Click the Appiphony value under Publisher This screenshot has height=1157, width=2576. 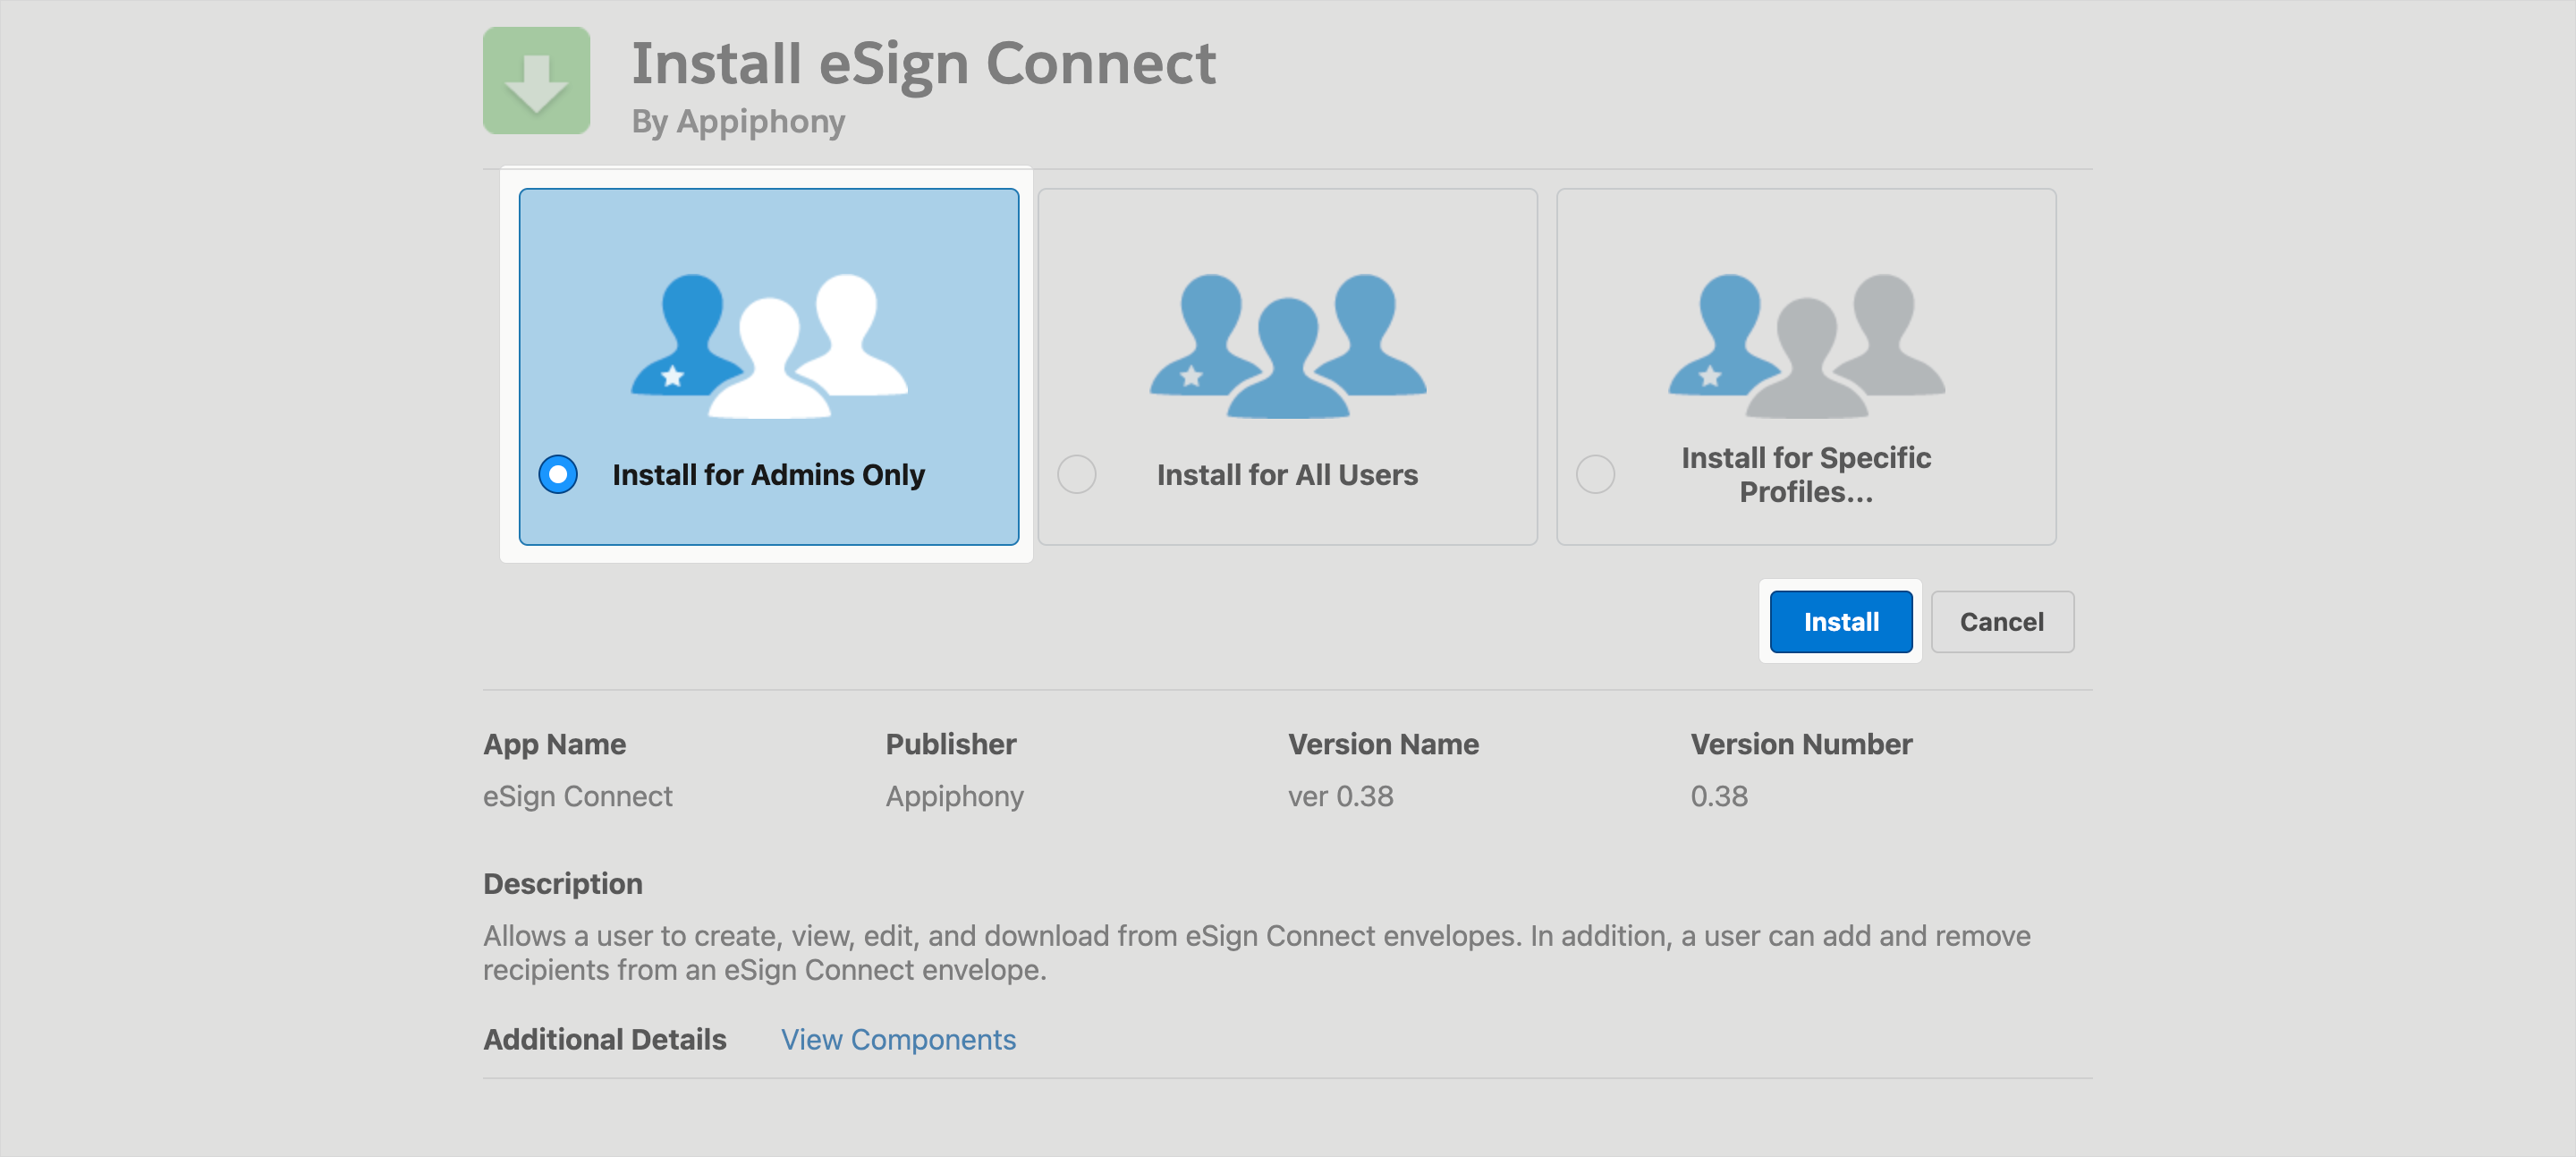click(x=954, y=797)
